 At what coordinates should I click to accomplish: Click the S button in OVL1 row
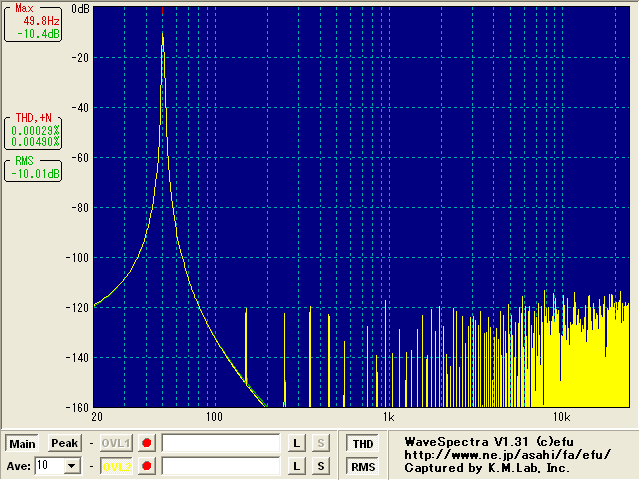click(x=321, y=443)
